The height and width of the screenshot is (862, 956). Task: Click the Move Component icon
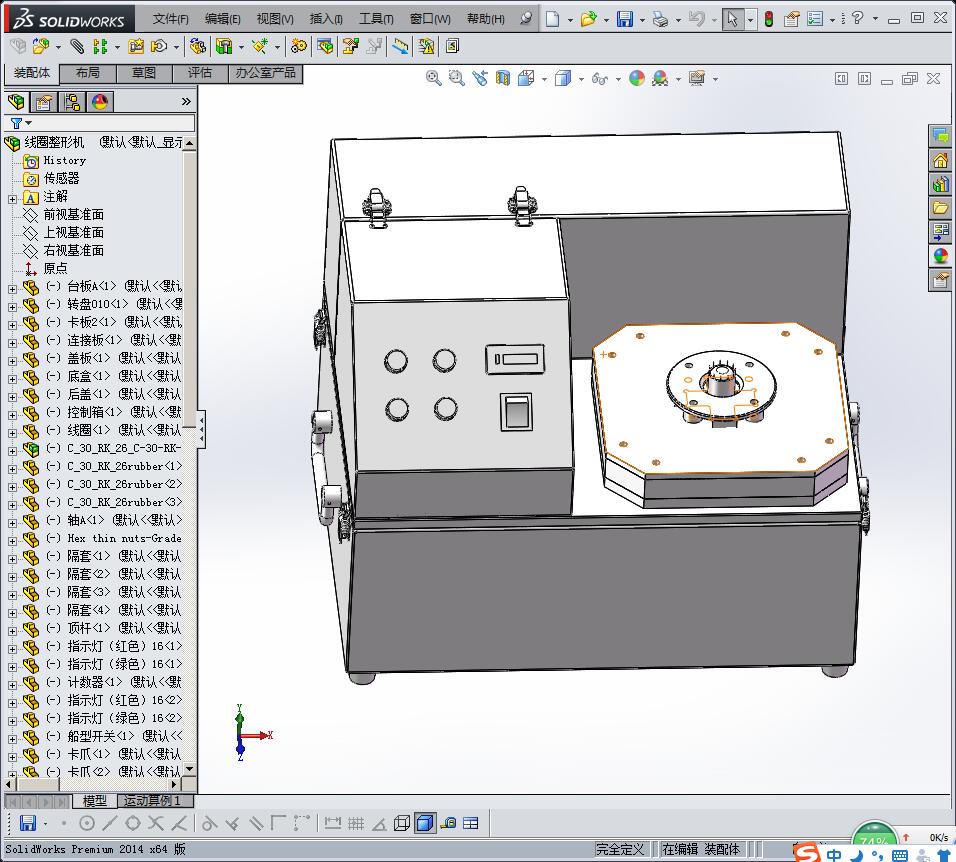(159, 46)
